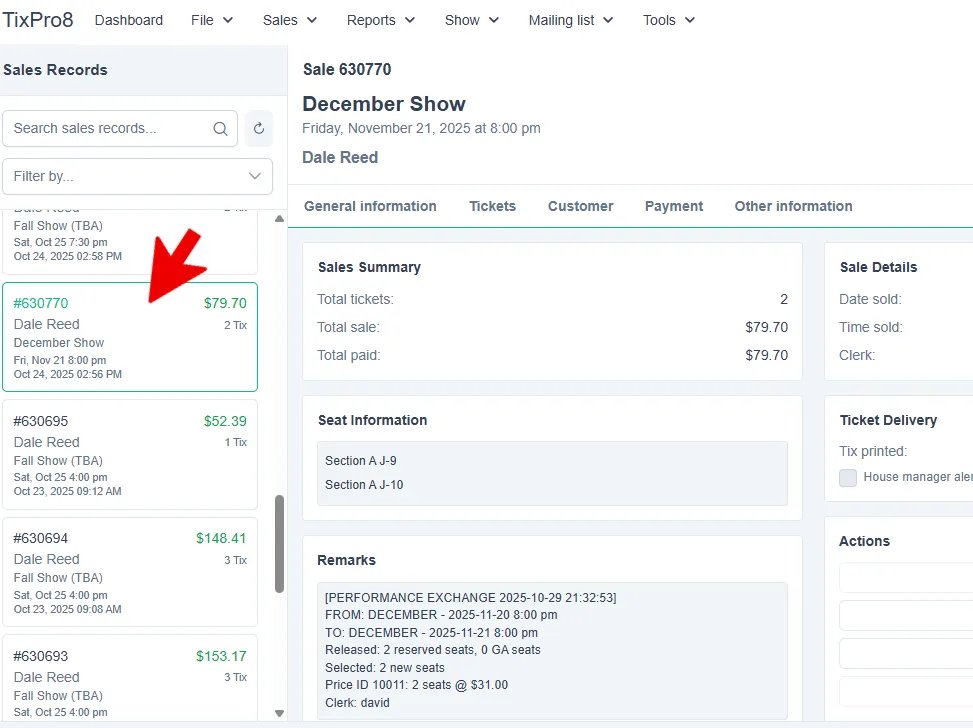Toggle the House manager alert checkbox

click(x=848, y=477)
